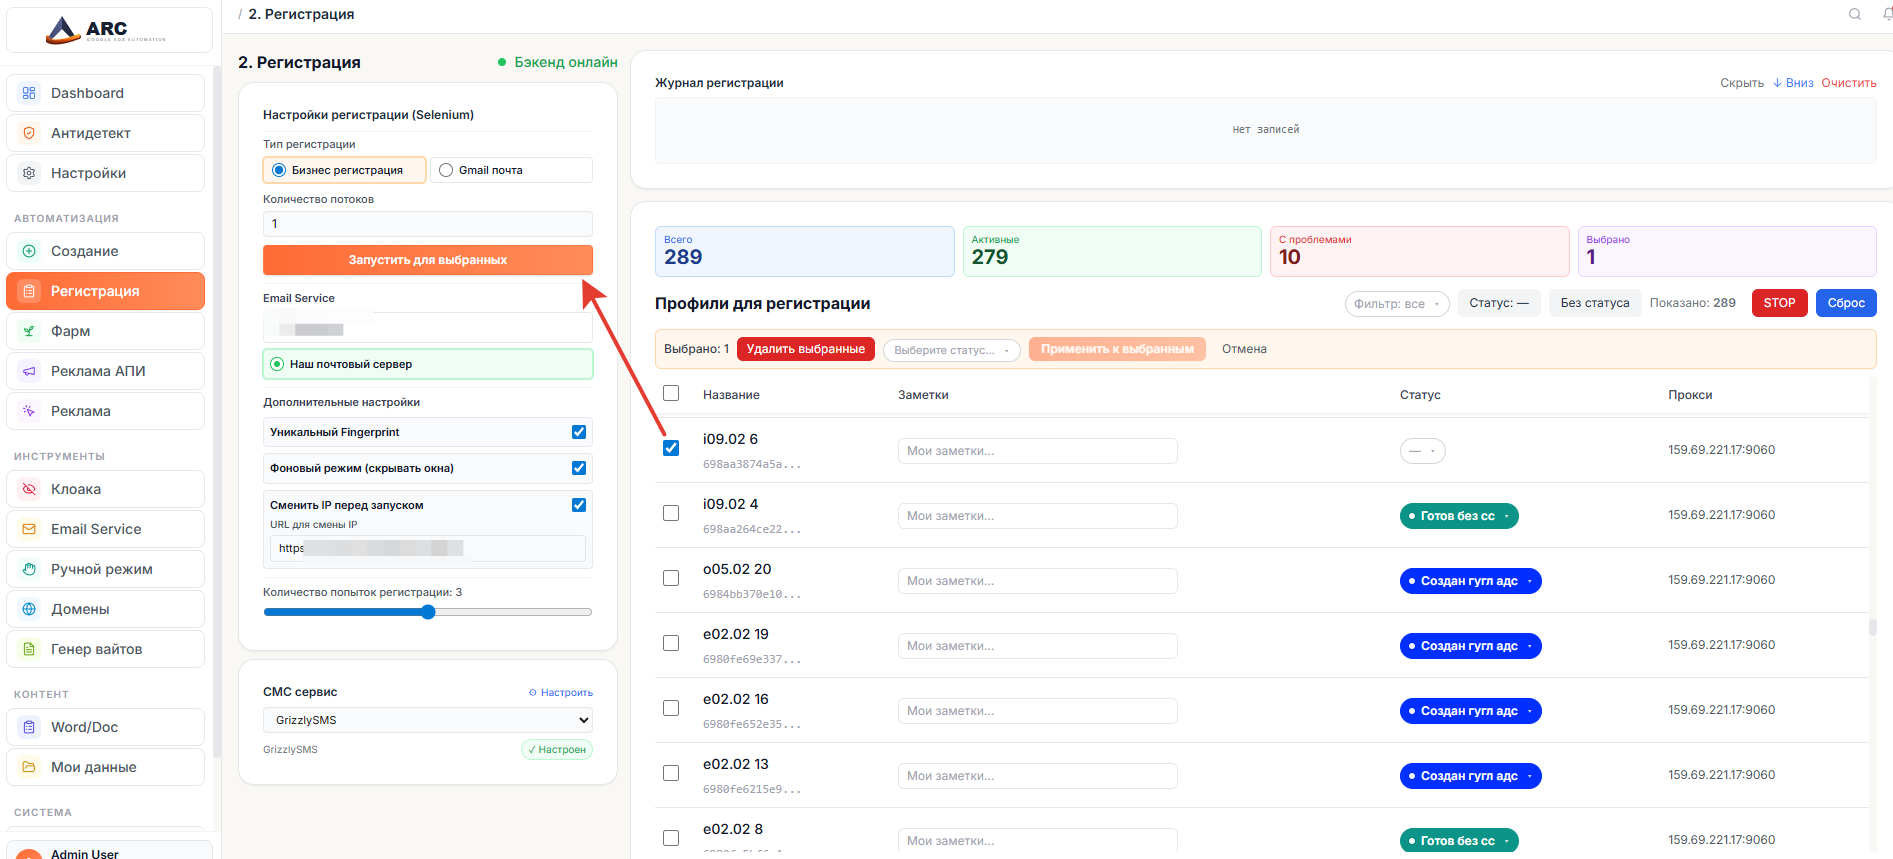Click the Антидетект shield icon

point(29,133)
